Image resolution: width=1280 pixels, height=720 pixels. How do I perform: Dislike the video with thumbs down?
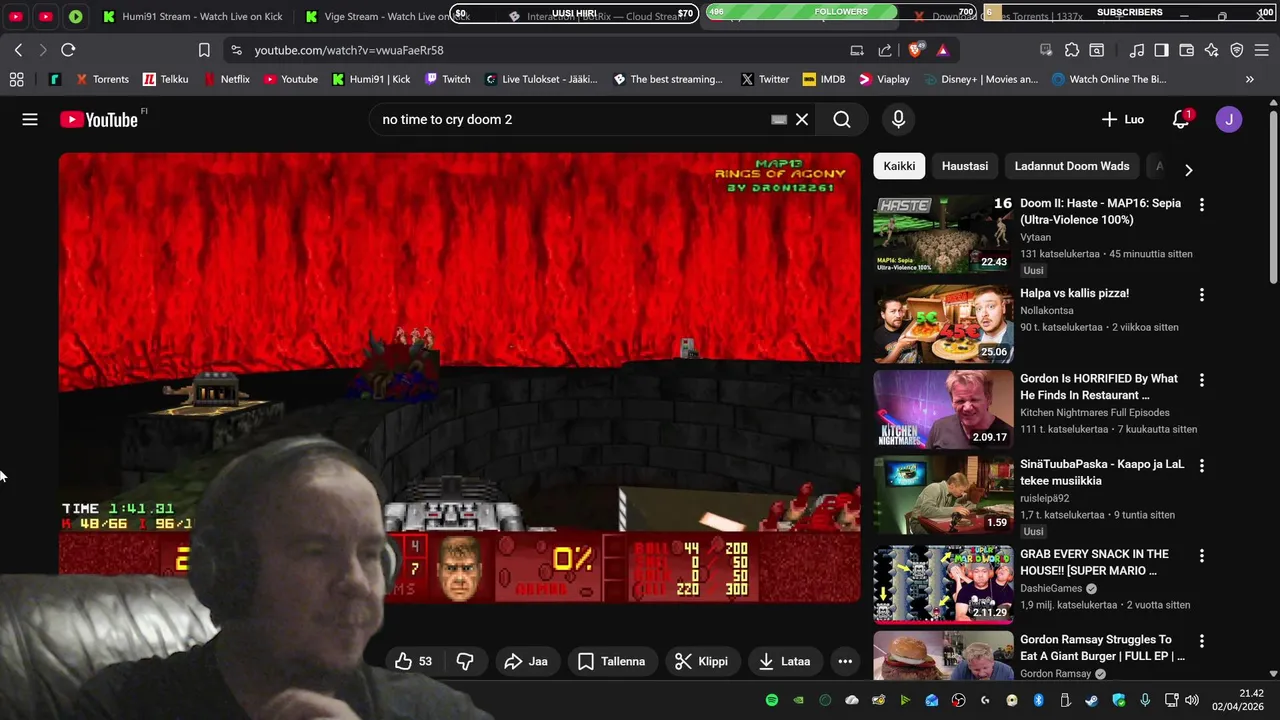tap(465, 661)
